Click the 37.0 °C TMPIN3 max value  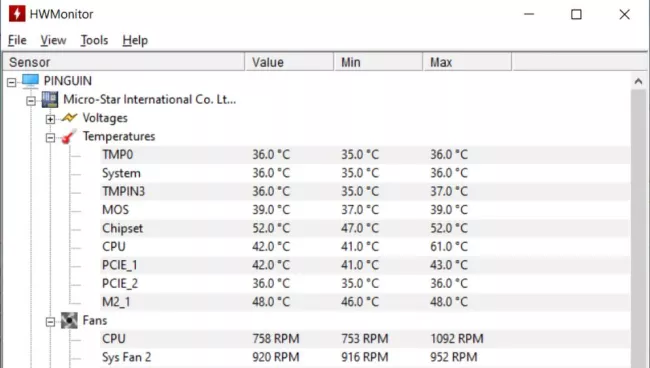[449, 191]
